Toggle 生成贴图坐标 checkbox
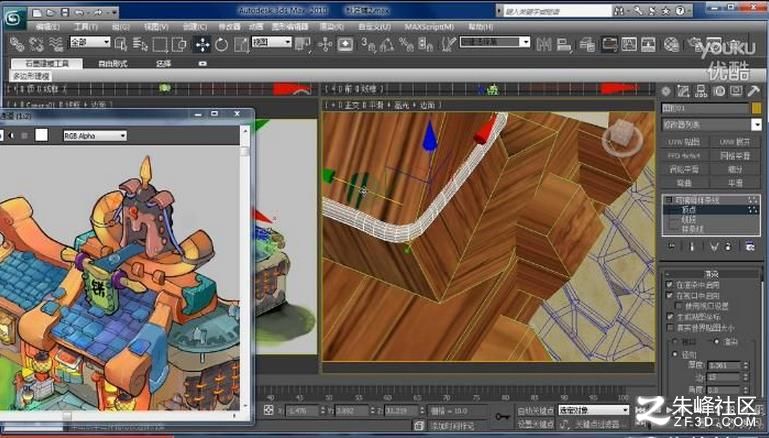769x438 pixels. [669, 316]
